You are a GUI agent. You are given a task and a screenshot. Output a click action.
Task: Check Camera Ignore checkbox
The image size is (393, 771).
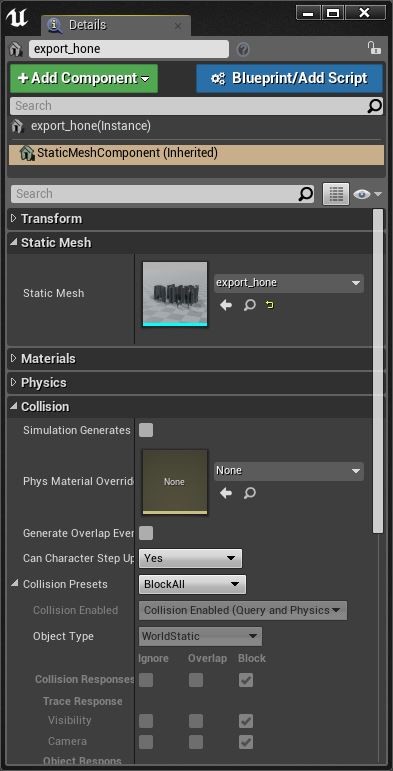tap(146, 742)
